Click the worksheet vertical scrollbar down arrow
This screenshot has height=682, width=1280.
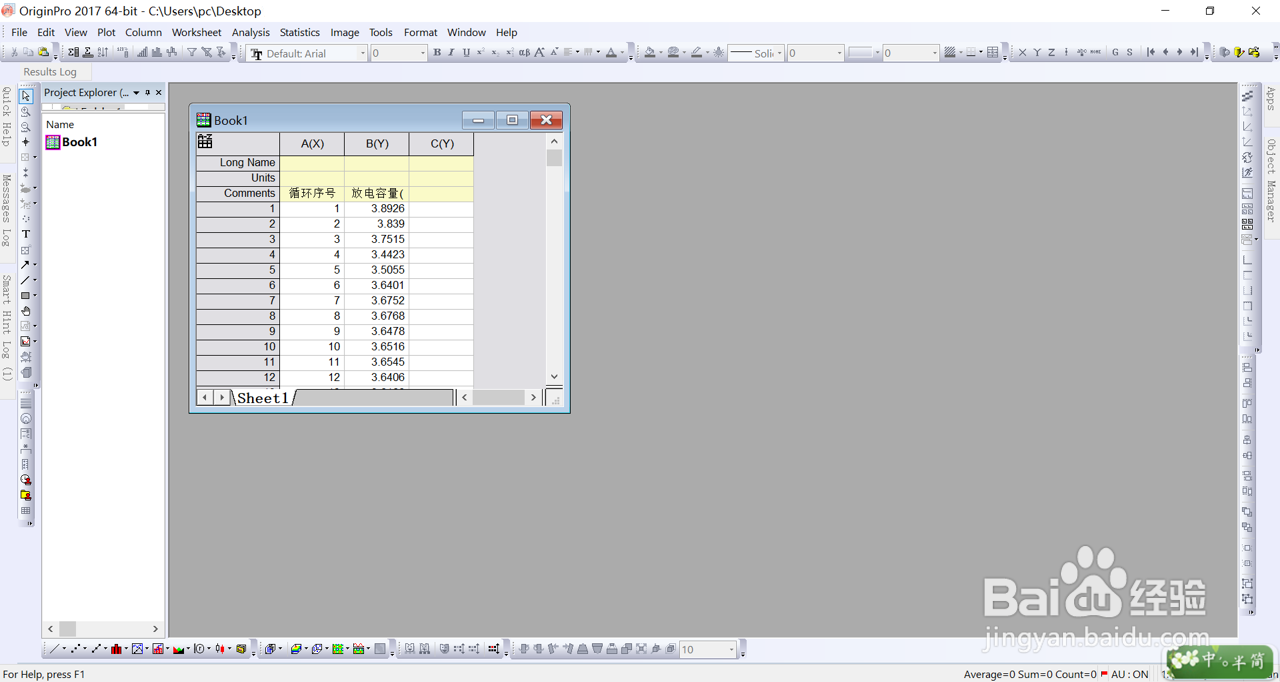[554, 377]
